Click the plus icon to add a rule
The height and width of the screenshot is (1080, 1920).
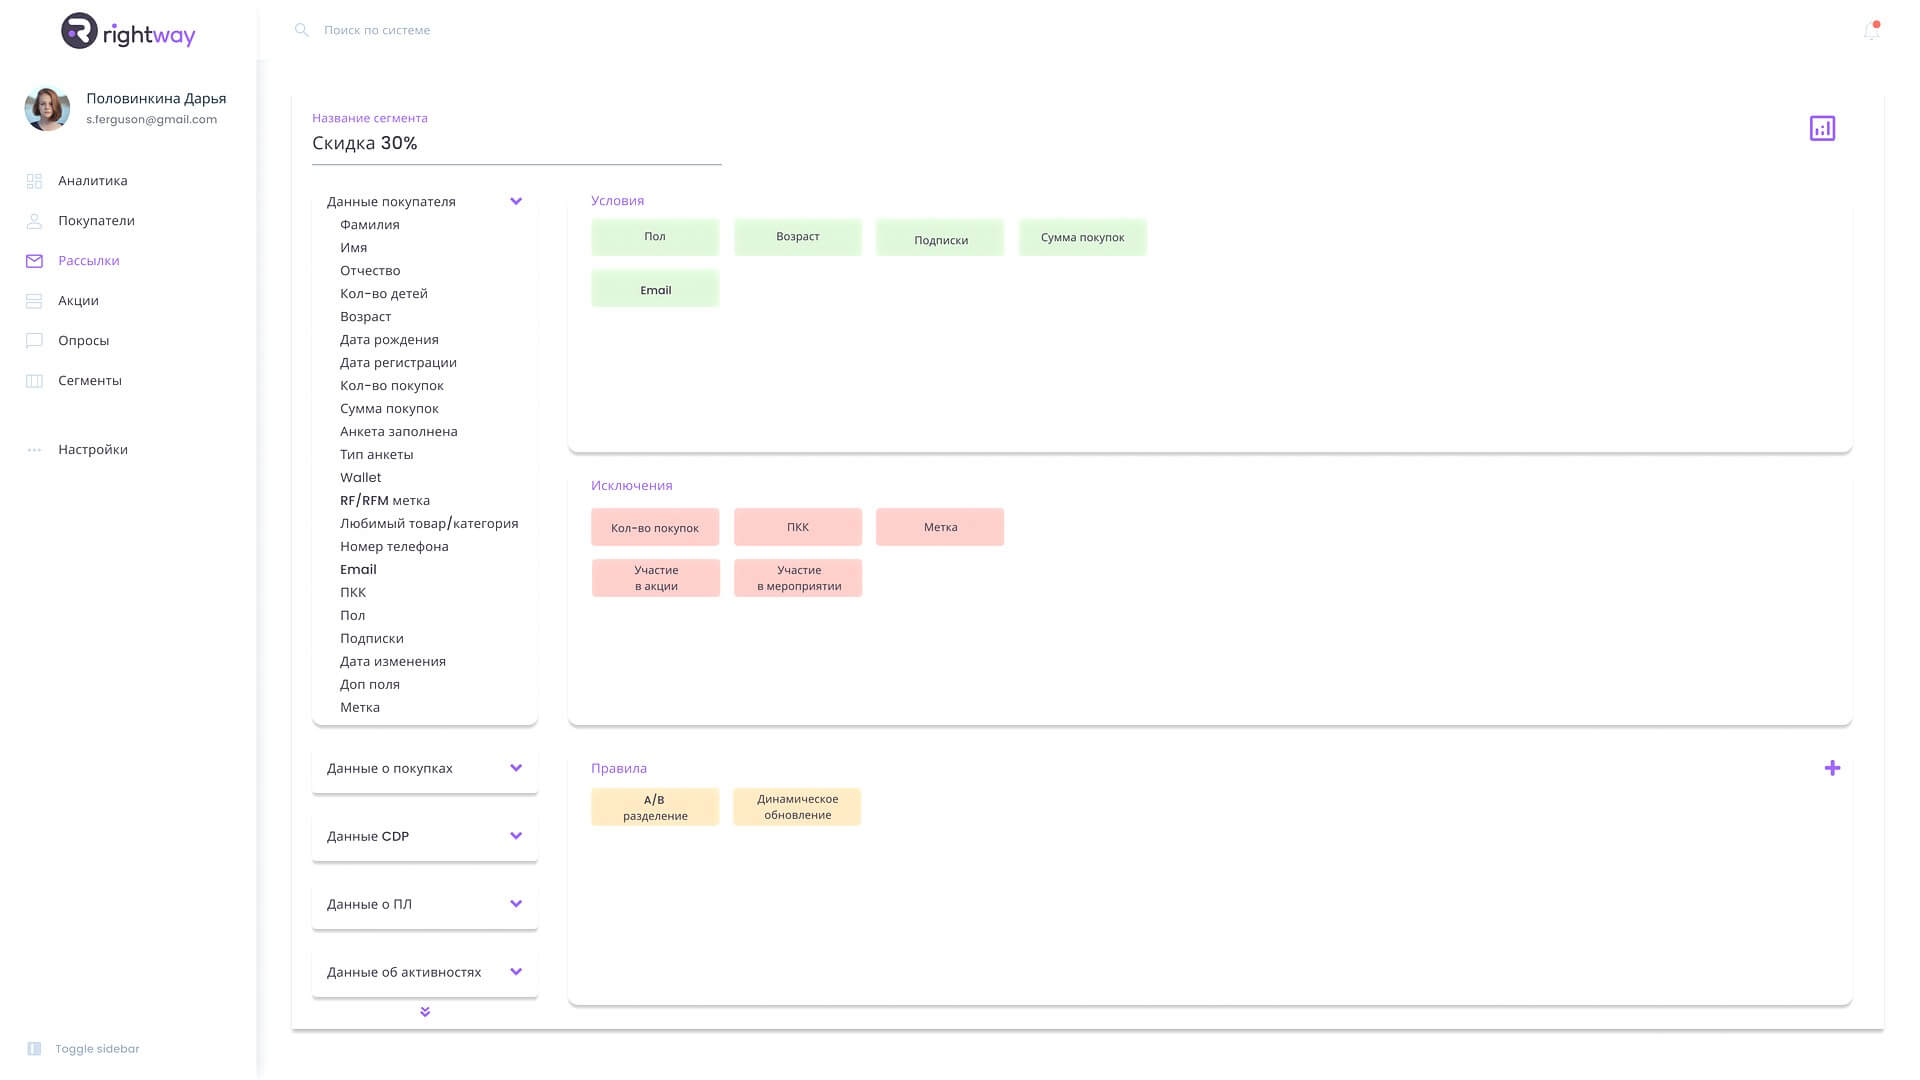(1832, 768)
